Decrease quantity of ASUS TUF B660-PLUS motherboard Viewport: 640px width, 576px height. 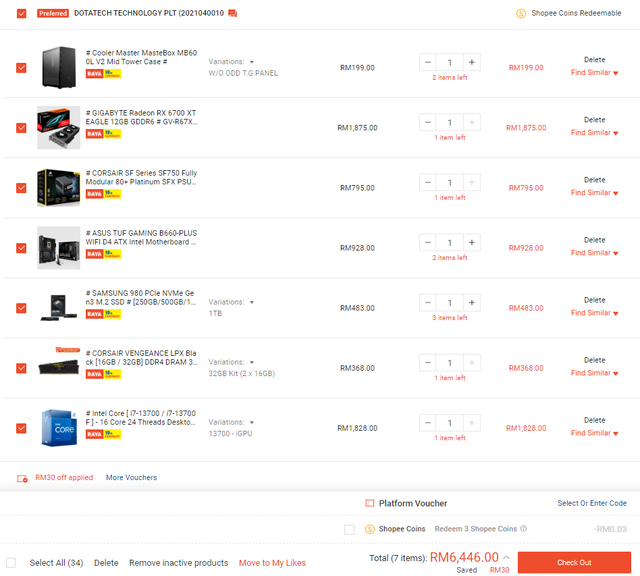tap(428, 242)
